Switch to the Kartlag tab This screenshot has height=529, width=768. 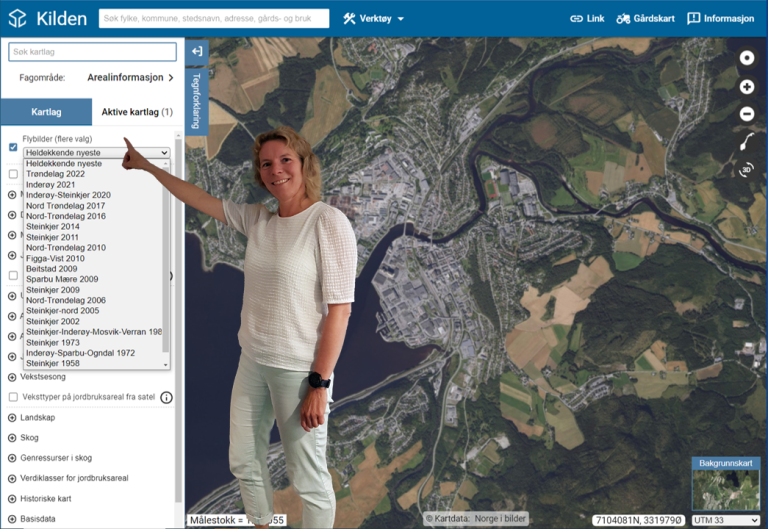tap(46, 112)
